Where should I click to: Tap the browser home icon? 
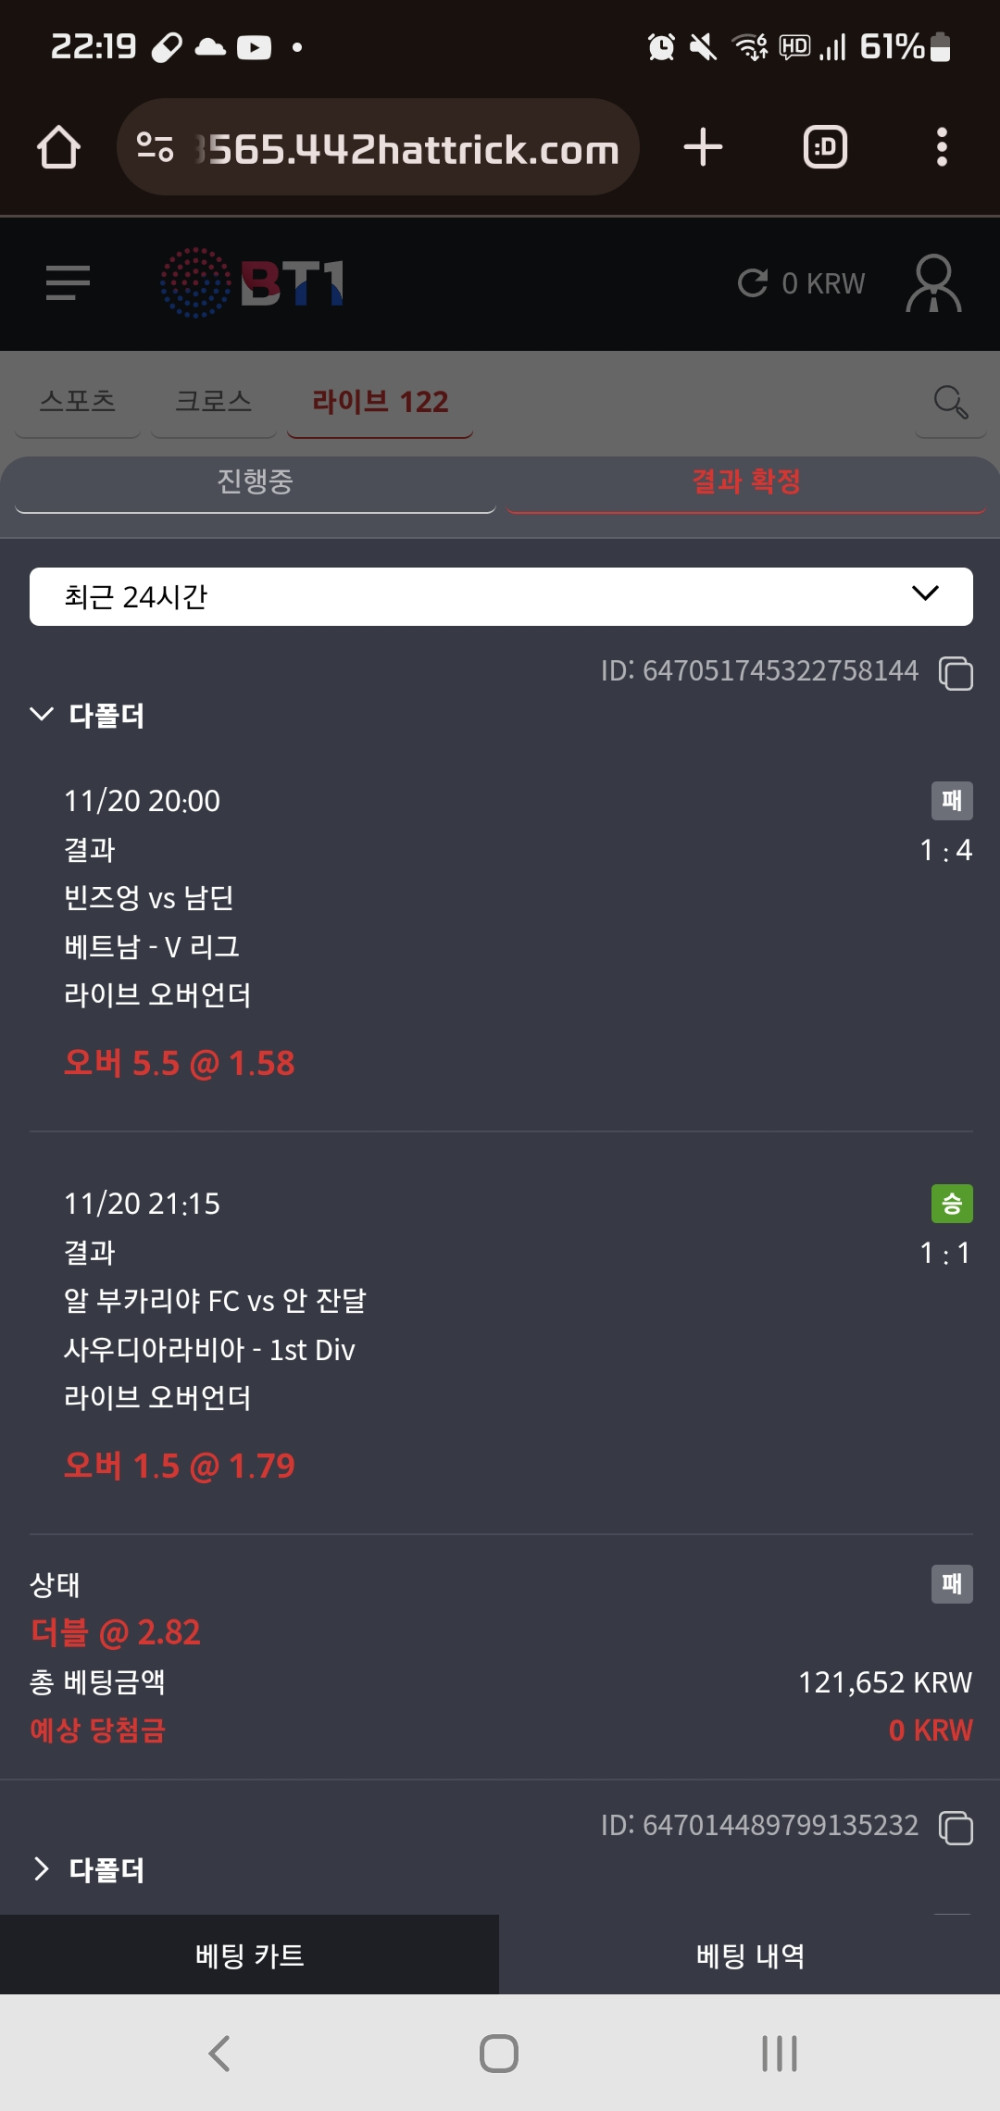[x=58, y=147]
